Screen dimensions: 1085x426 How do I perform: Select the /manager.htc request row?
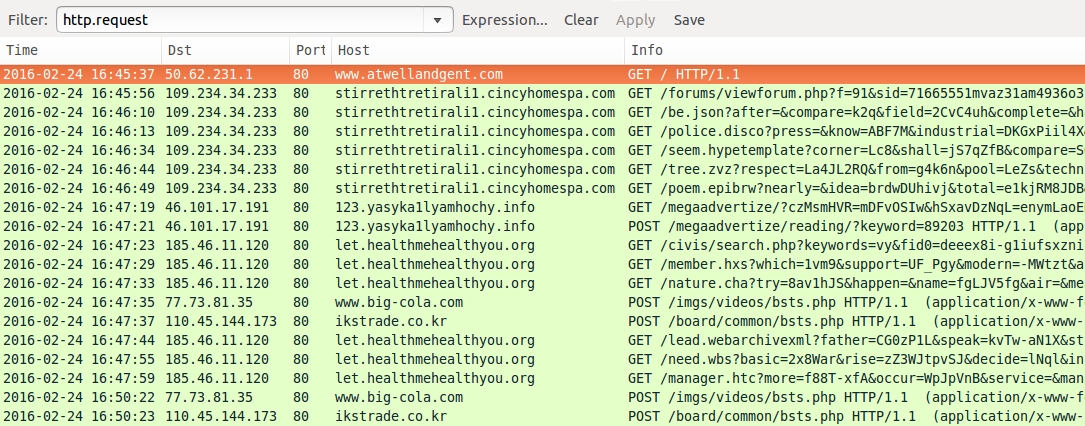tap(540, 378)
